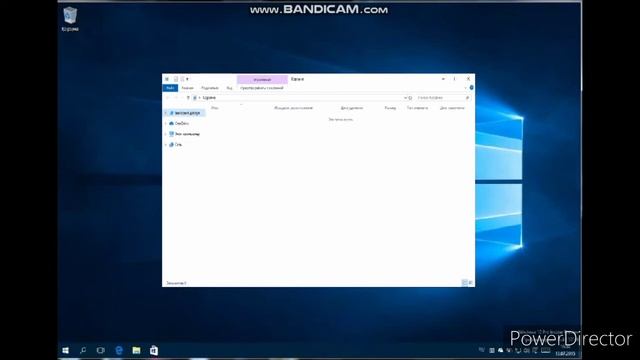Image resolution: width=640 pixels, height=360 pixels.
Task: Expand the OneDrive tree node
Action: (166, 123)
